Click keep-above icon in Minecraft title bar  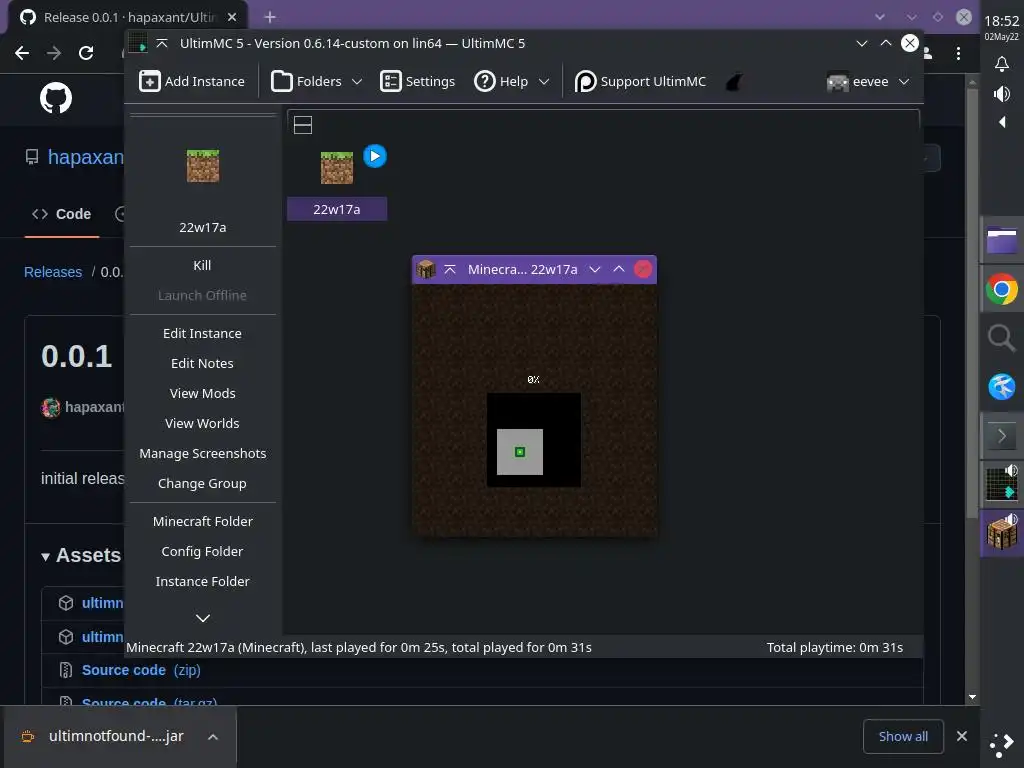450,269
